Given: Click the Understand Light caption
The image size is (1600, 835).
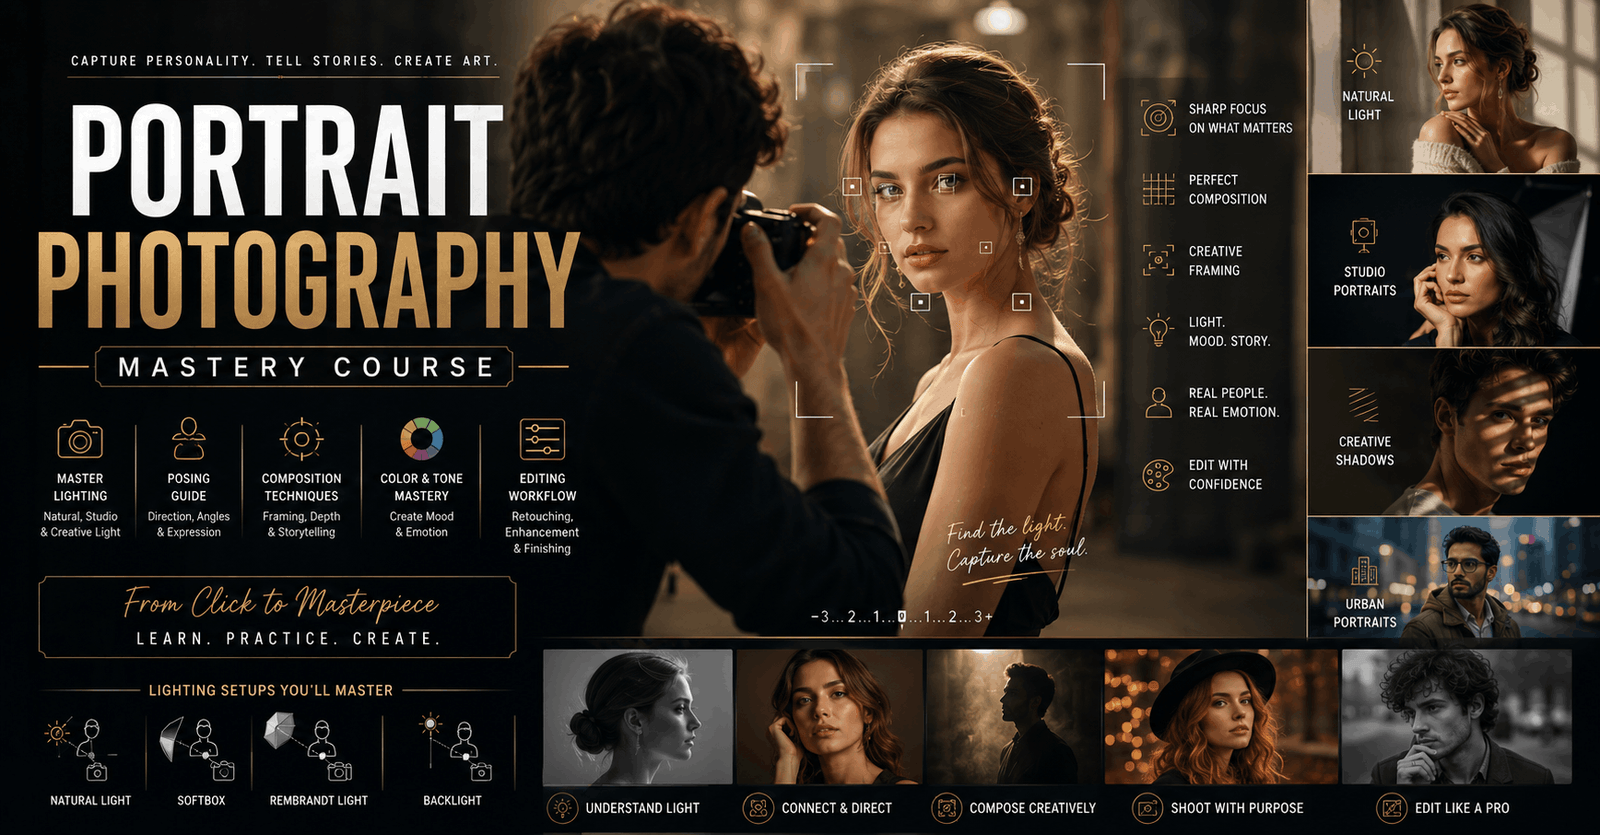Looking at the screenshot, I should click(x=642, y=808).
